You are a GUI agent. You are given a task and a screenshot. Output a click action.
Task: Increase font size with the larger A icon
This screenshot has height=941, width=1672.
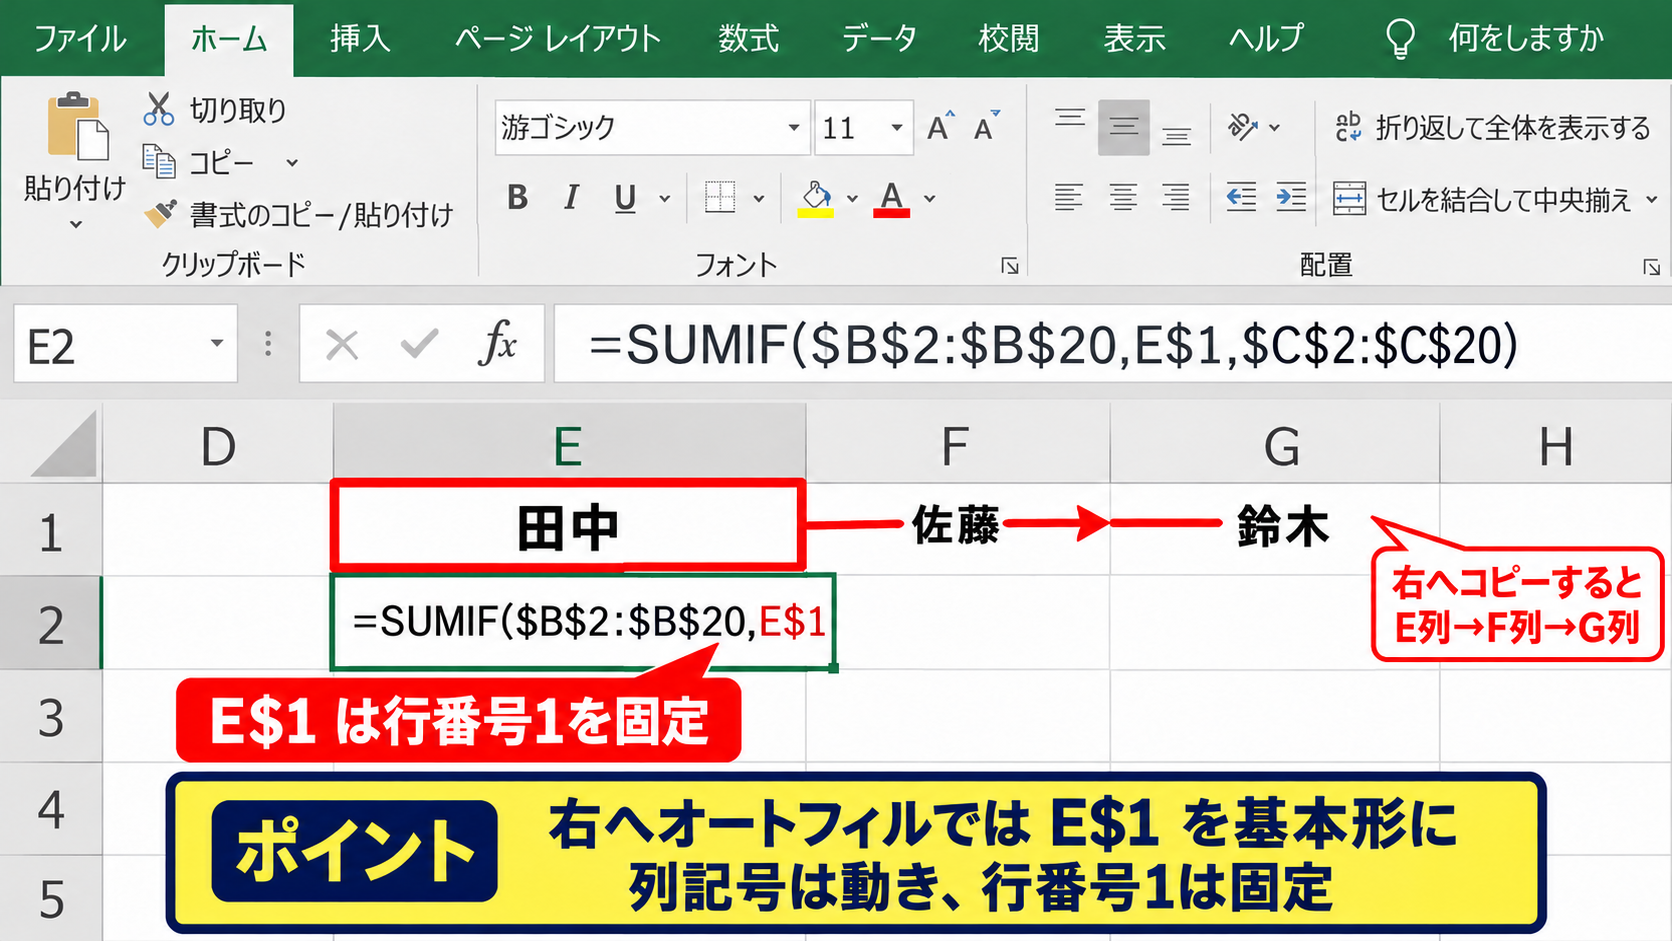coord(940,127)
